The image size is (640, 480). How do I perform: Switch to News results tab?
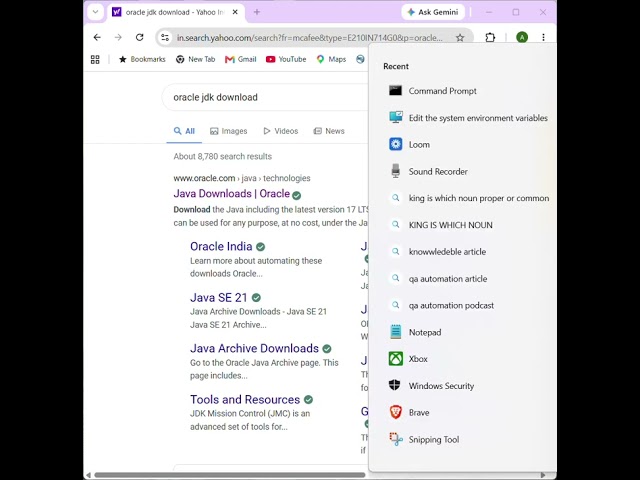click(329, 131)
